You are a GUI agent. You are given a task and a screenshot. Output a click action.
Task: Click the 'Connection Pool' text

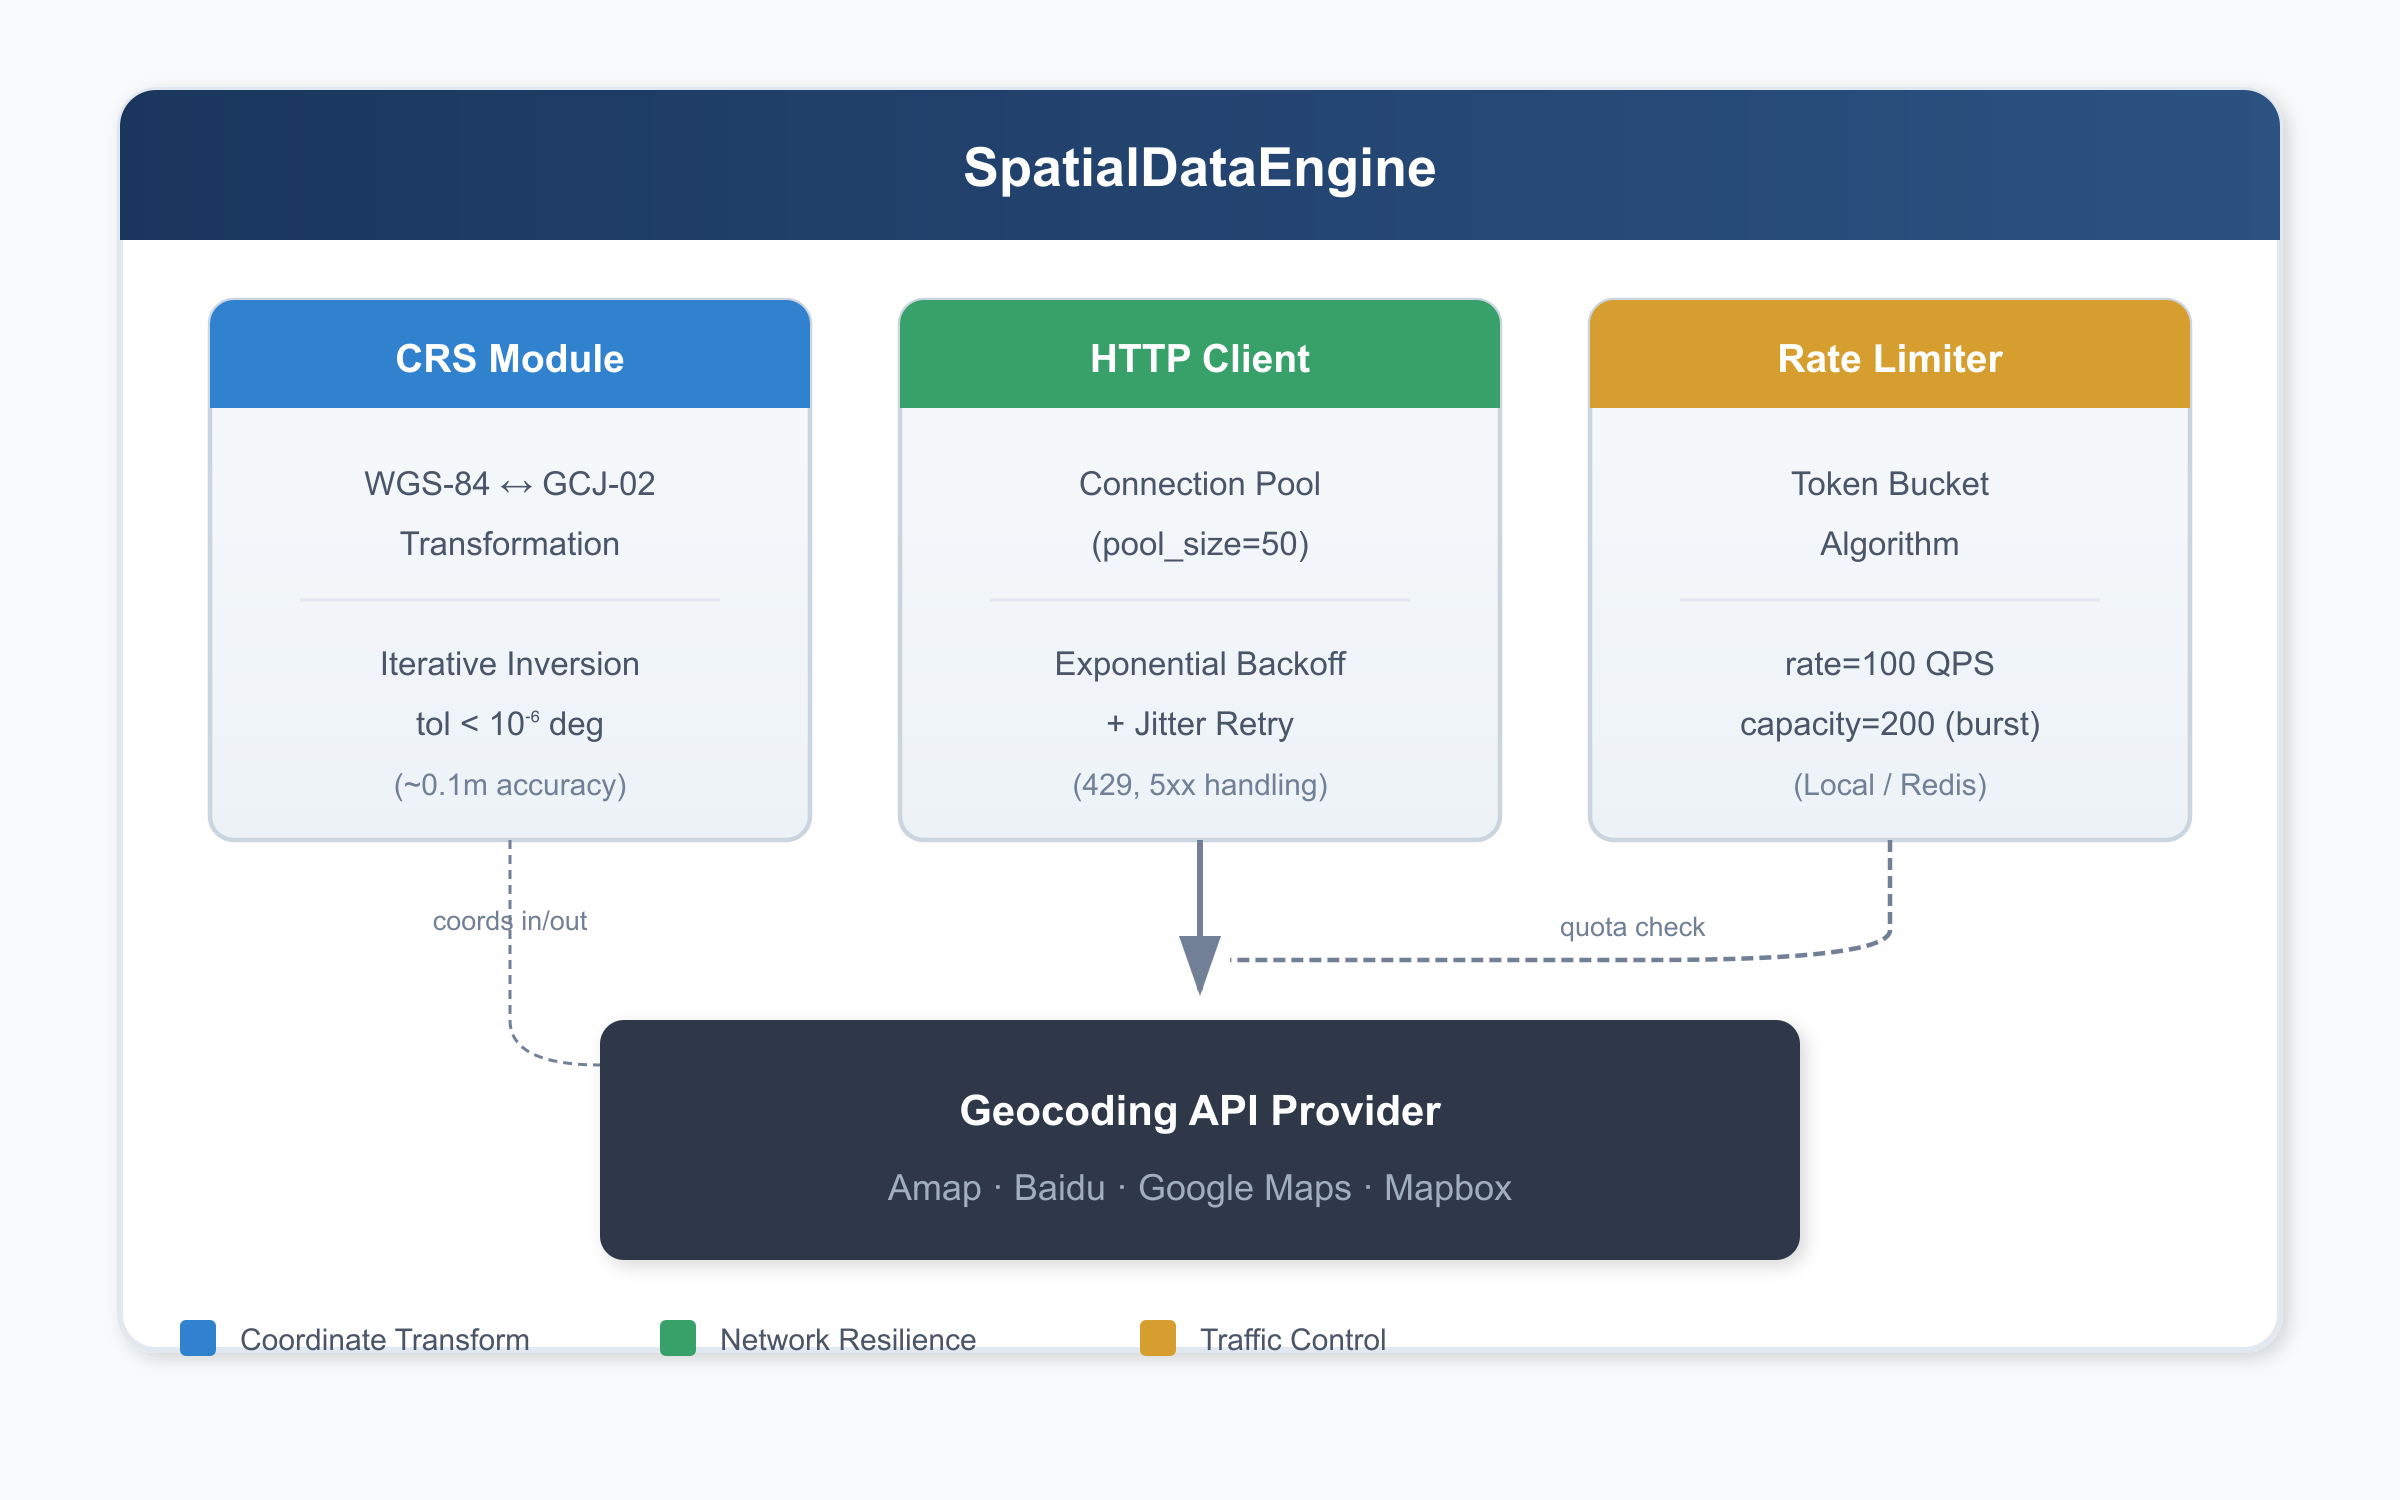tap(1199, 484)
